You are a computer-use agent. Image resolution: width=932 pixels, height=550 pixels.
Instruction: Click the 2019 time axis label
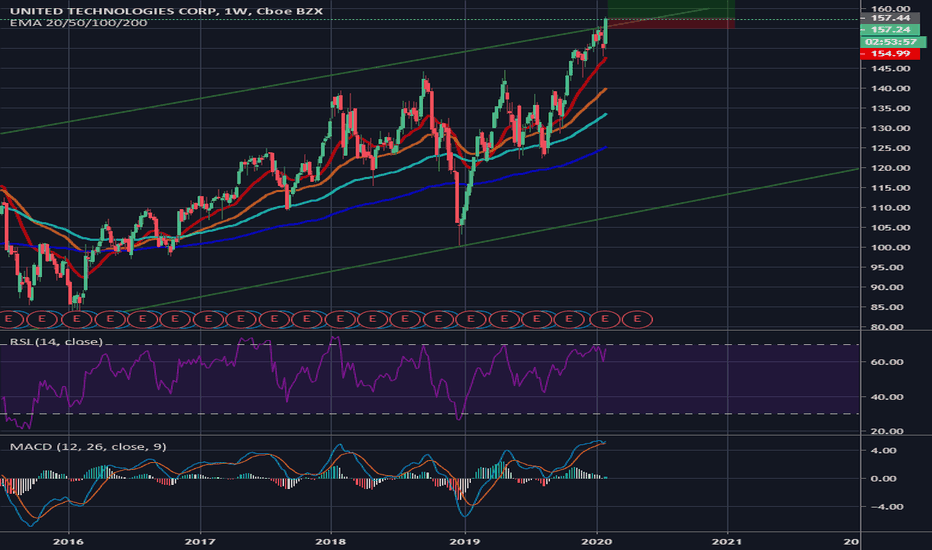[x=465, y=542]
